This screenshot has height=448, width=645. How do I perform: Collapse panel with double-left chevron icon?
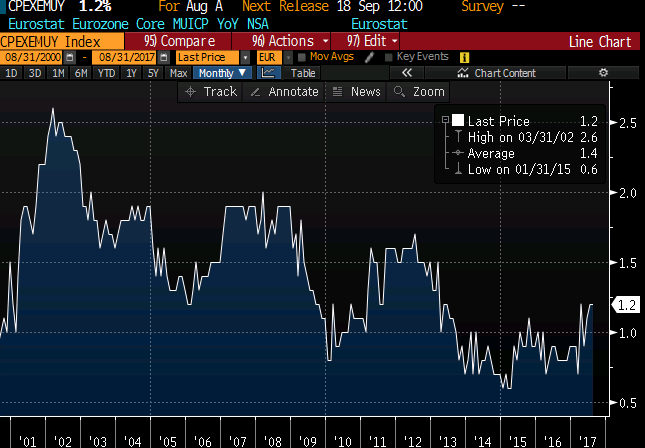click(x=408, y=73)
